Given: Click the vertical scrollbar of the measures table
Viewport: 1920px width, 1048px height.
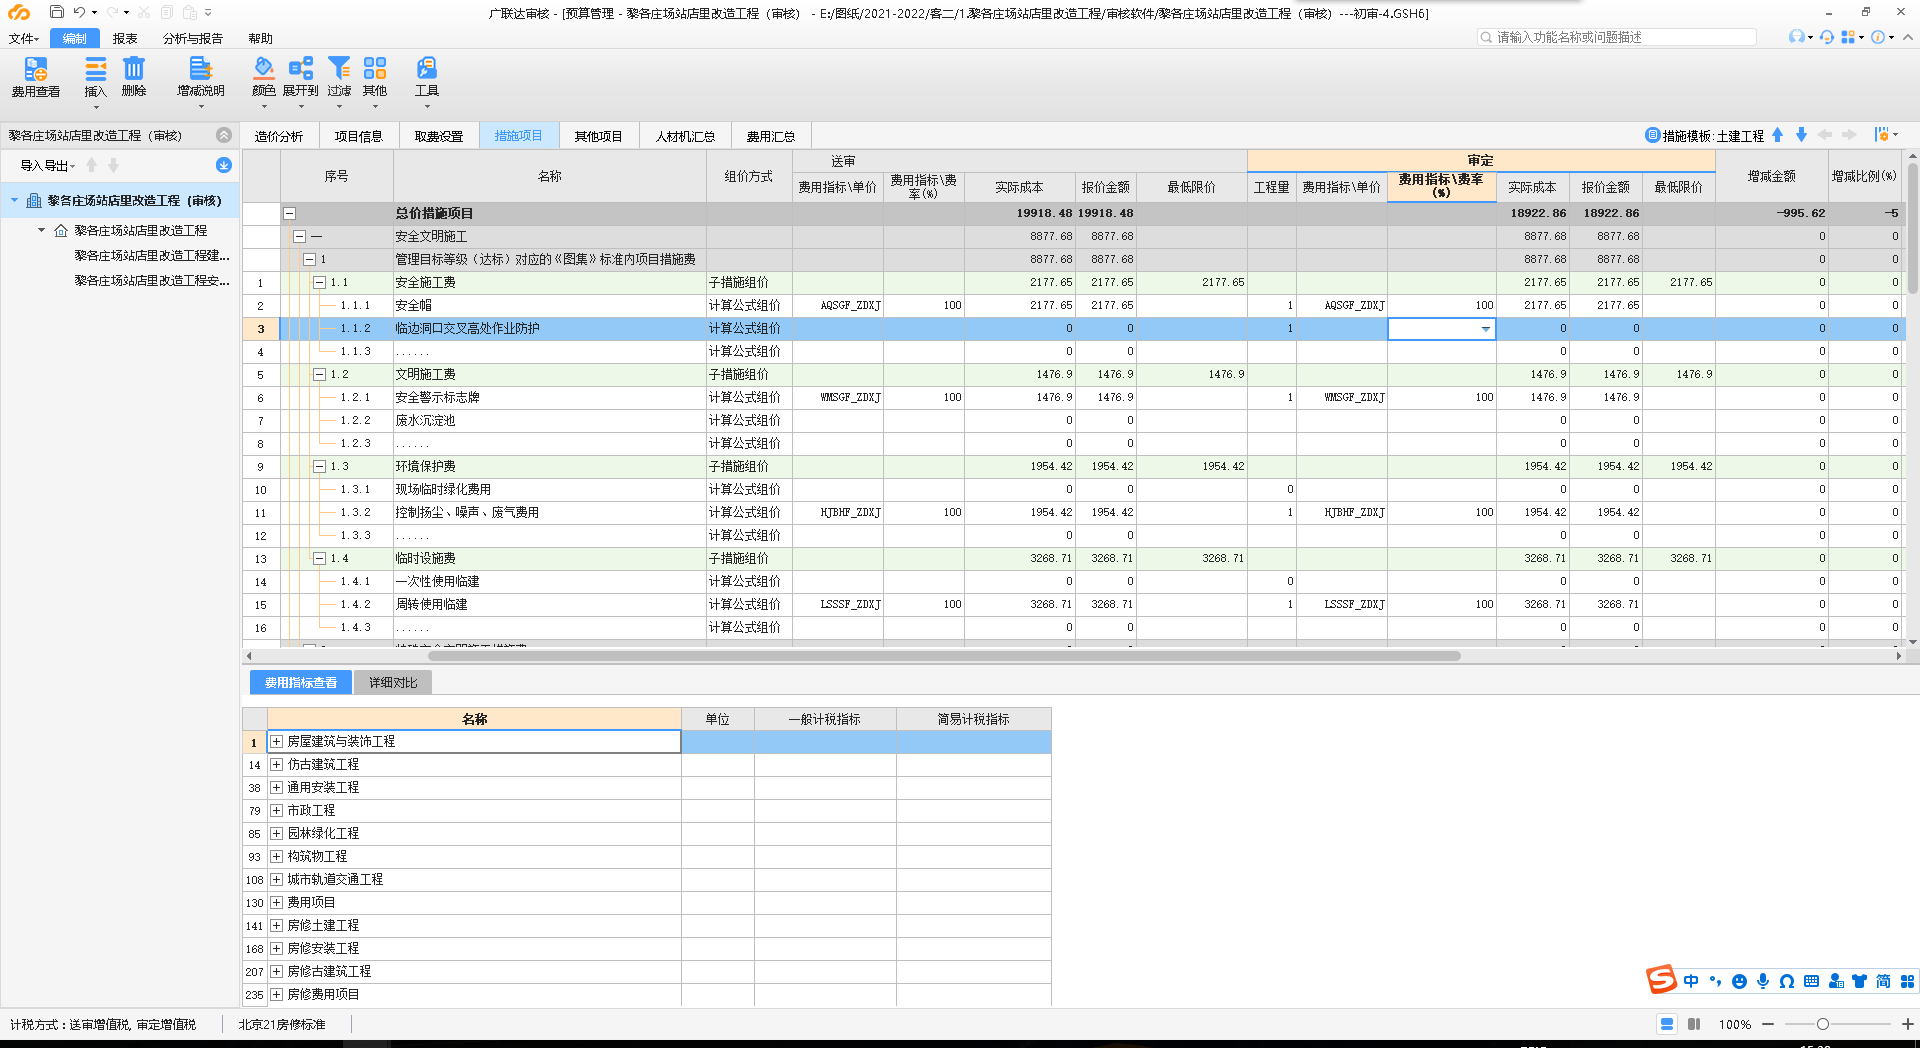Looking at the screenshot, I should point(1912,228).
